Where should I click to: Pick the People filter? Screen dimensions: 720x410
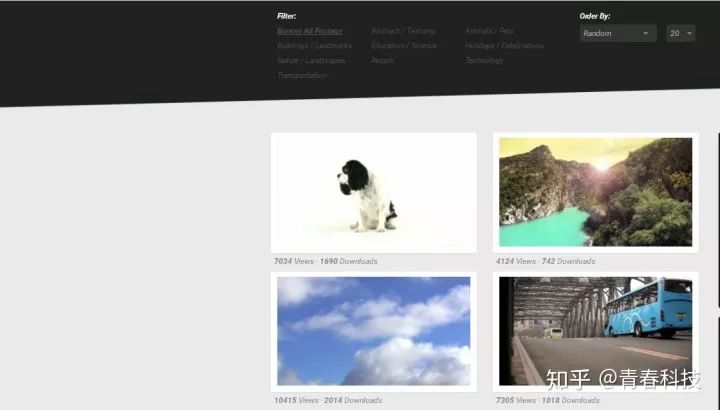(x=382, y=60)
